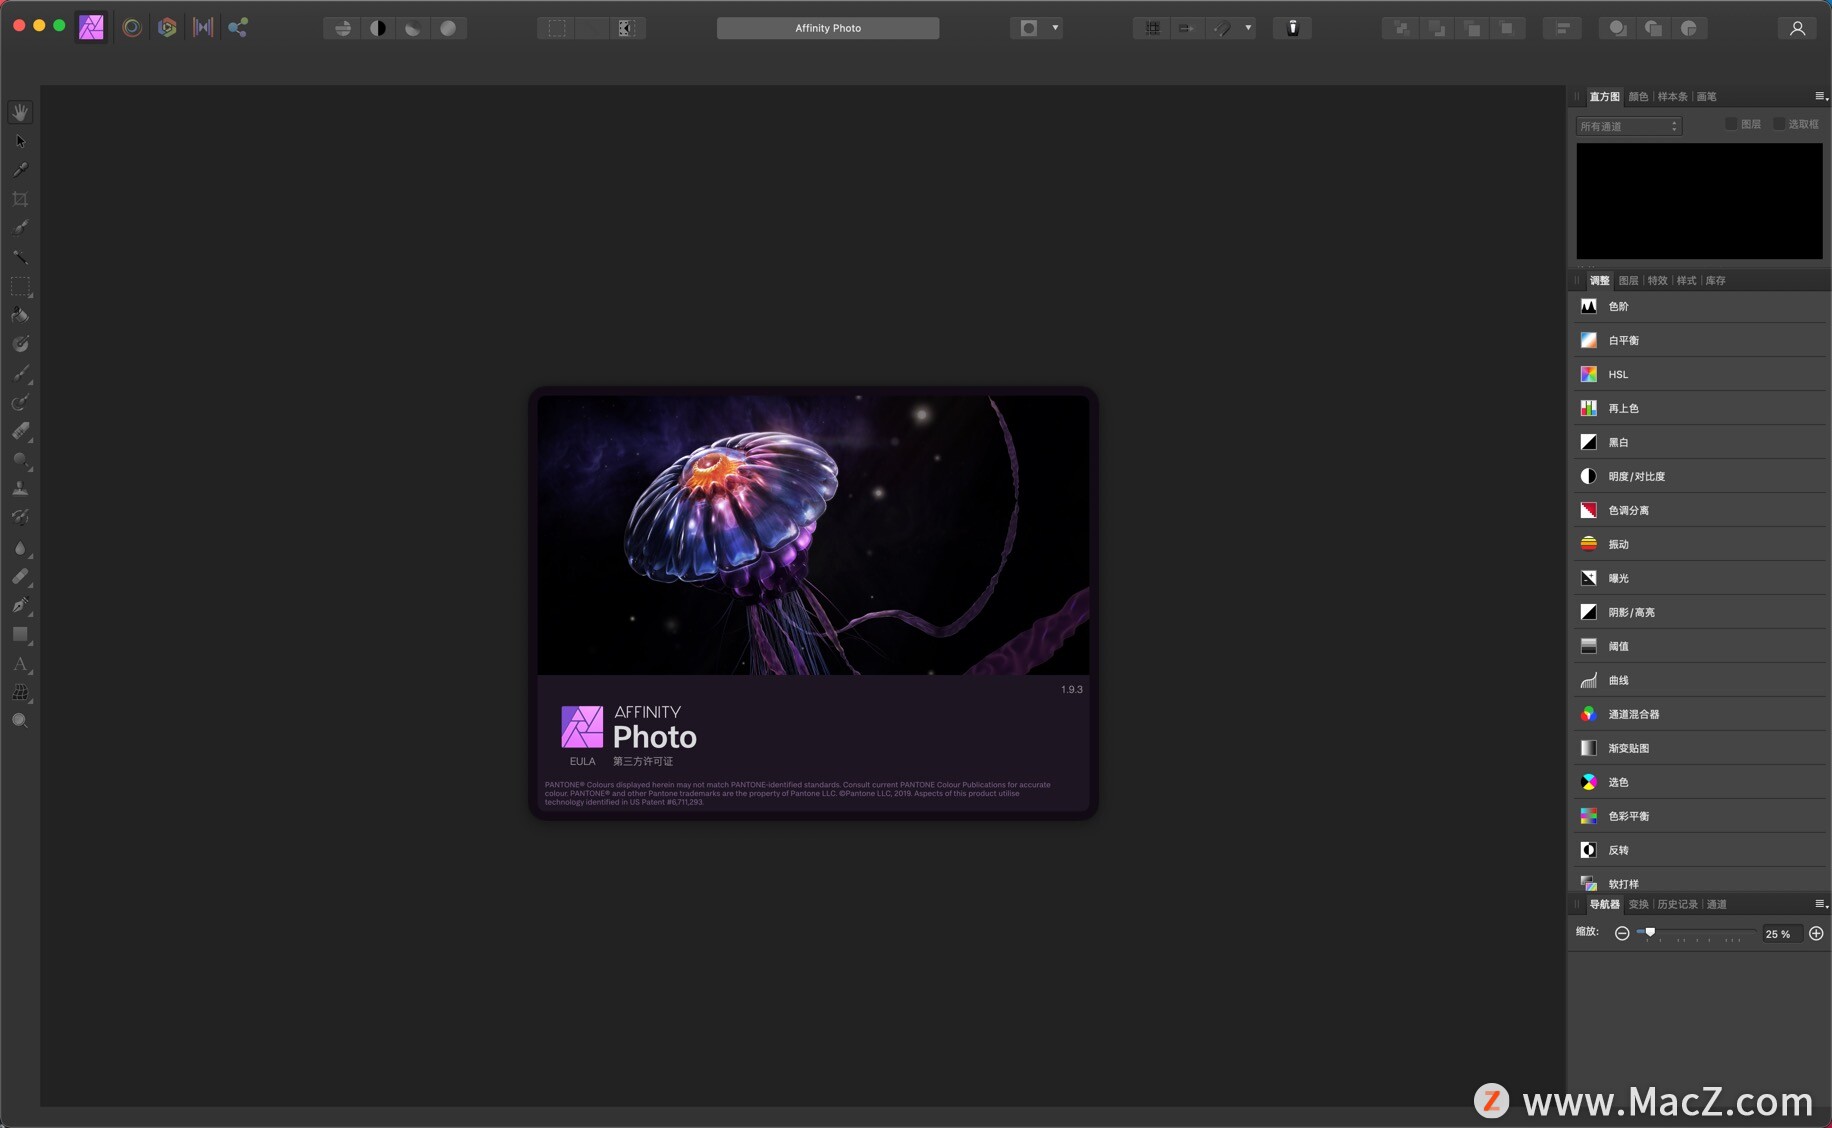Apply Auto White Balance from toolbar
The image size is (1832, 1128).
(448, 28)
